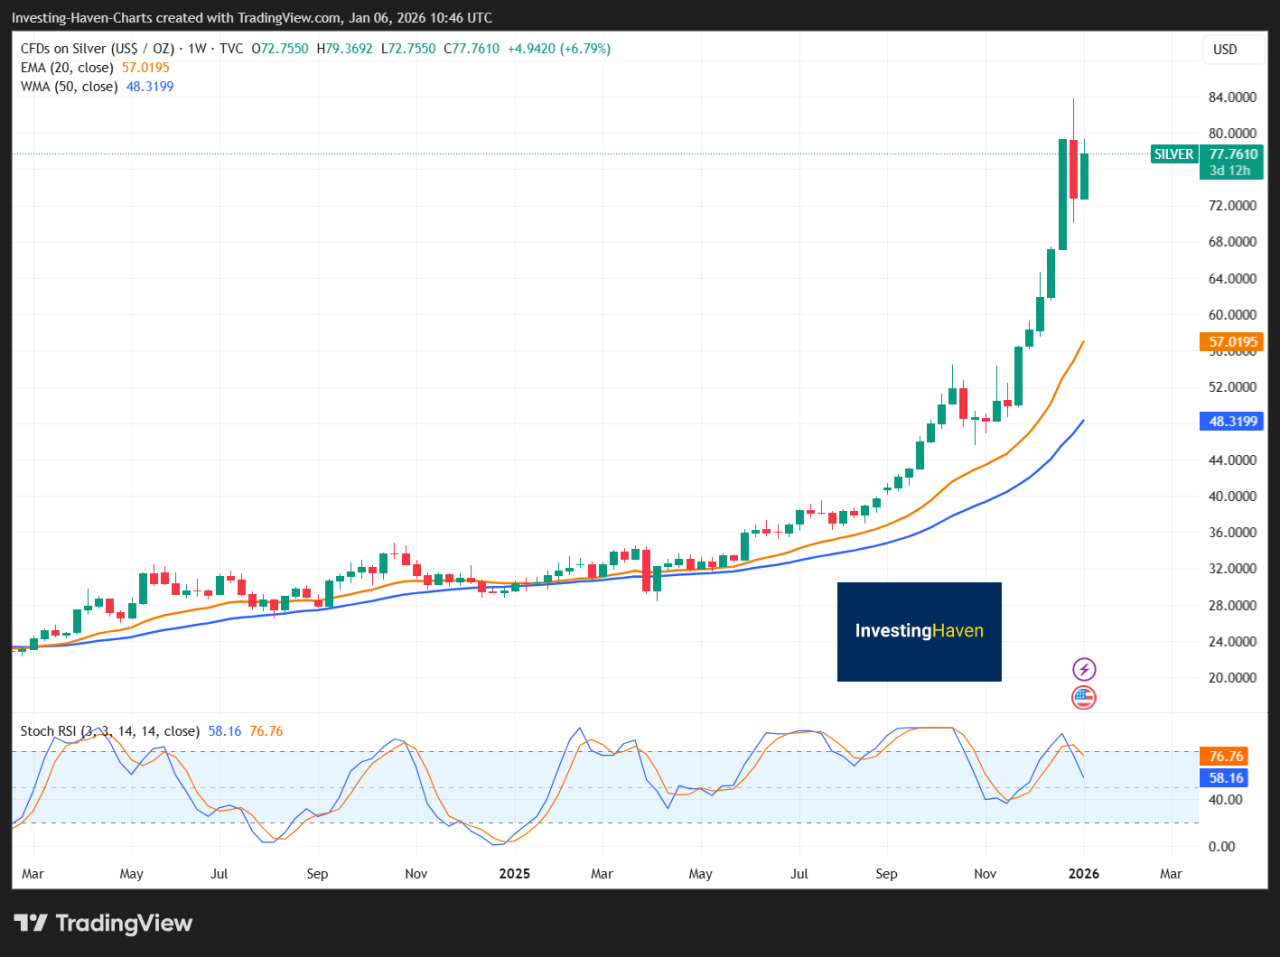Click the TradingView logo at bottom left

coord(103,923)
